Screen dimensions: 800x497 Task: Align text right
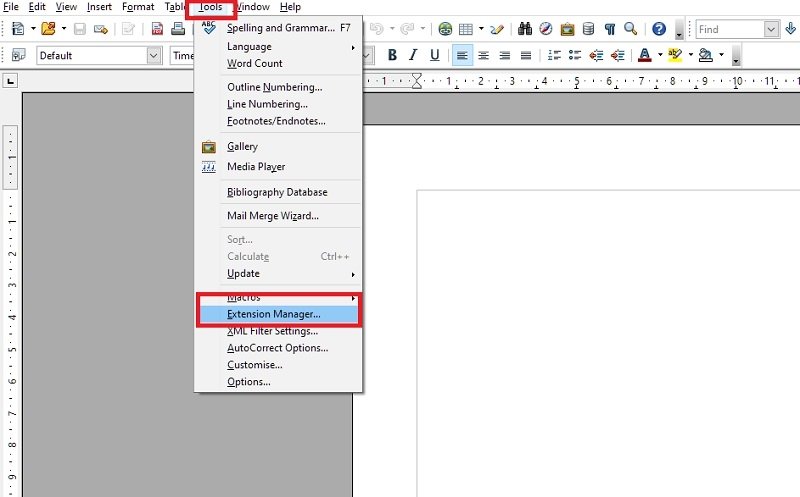point(505,55)
